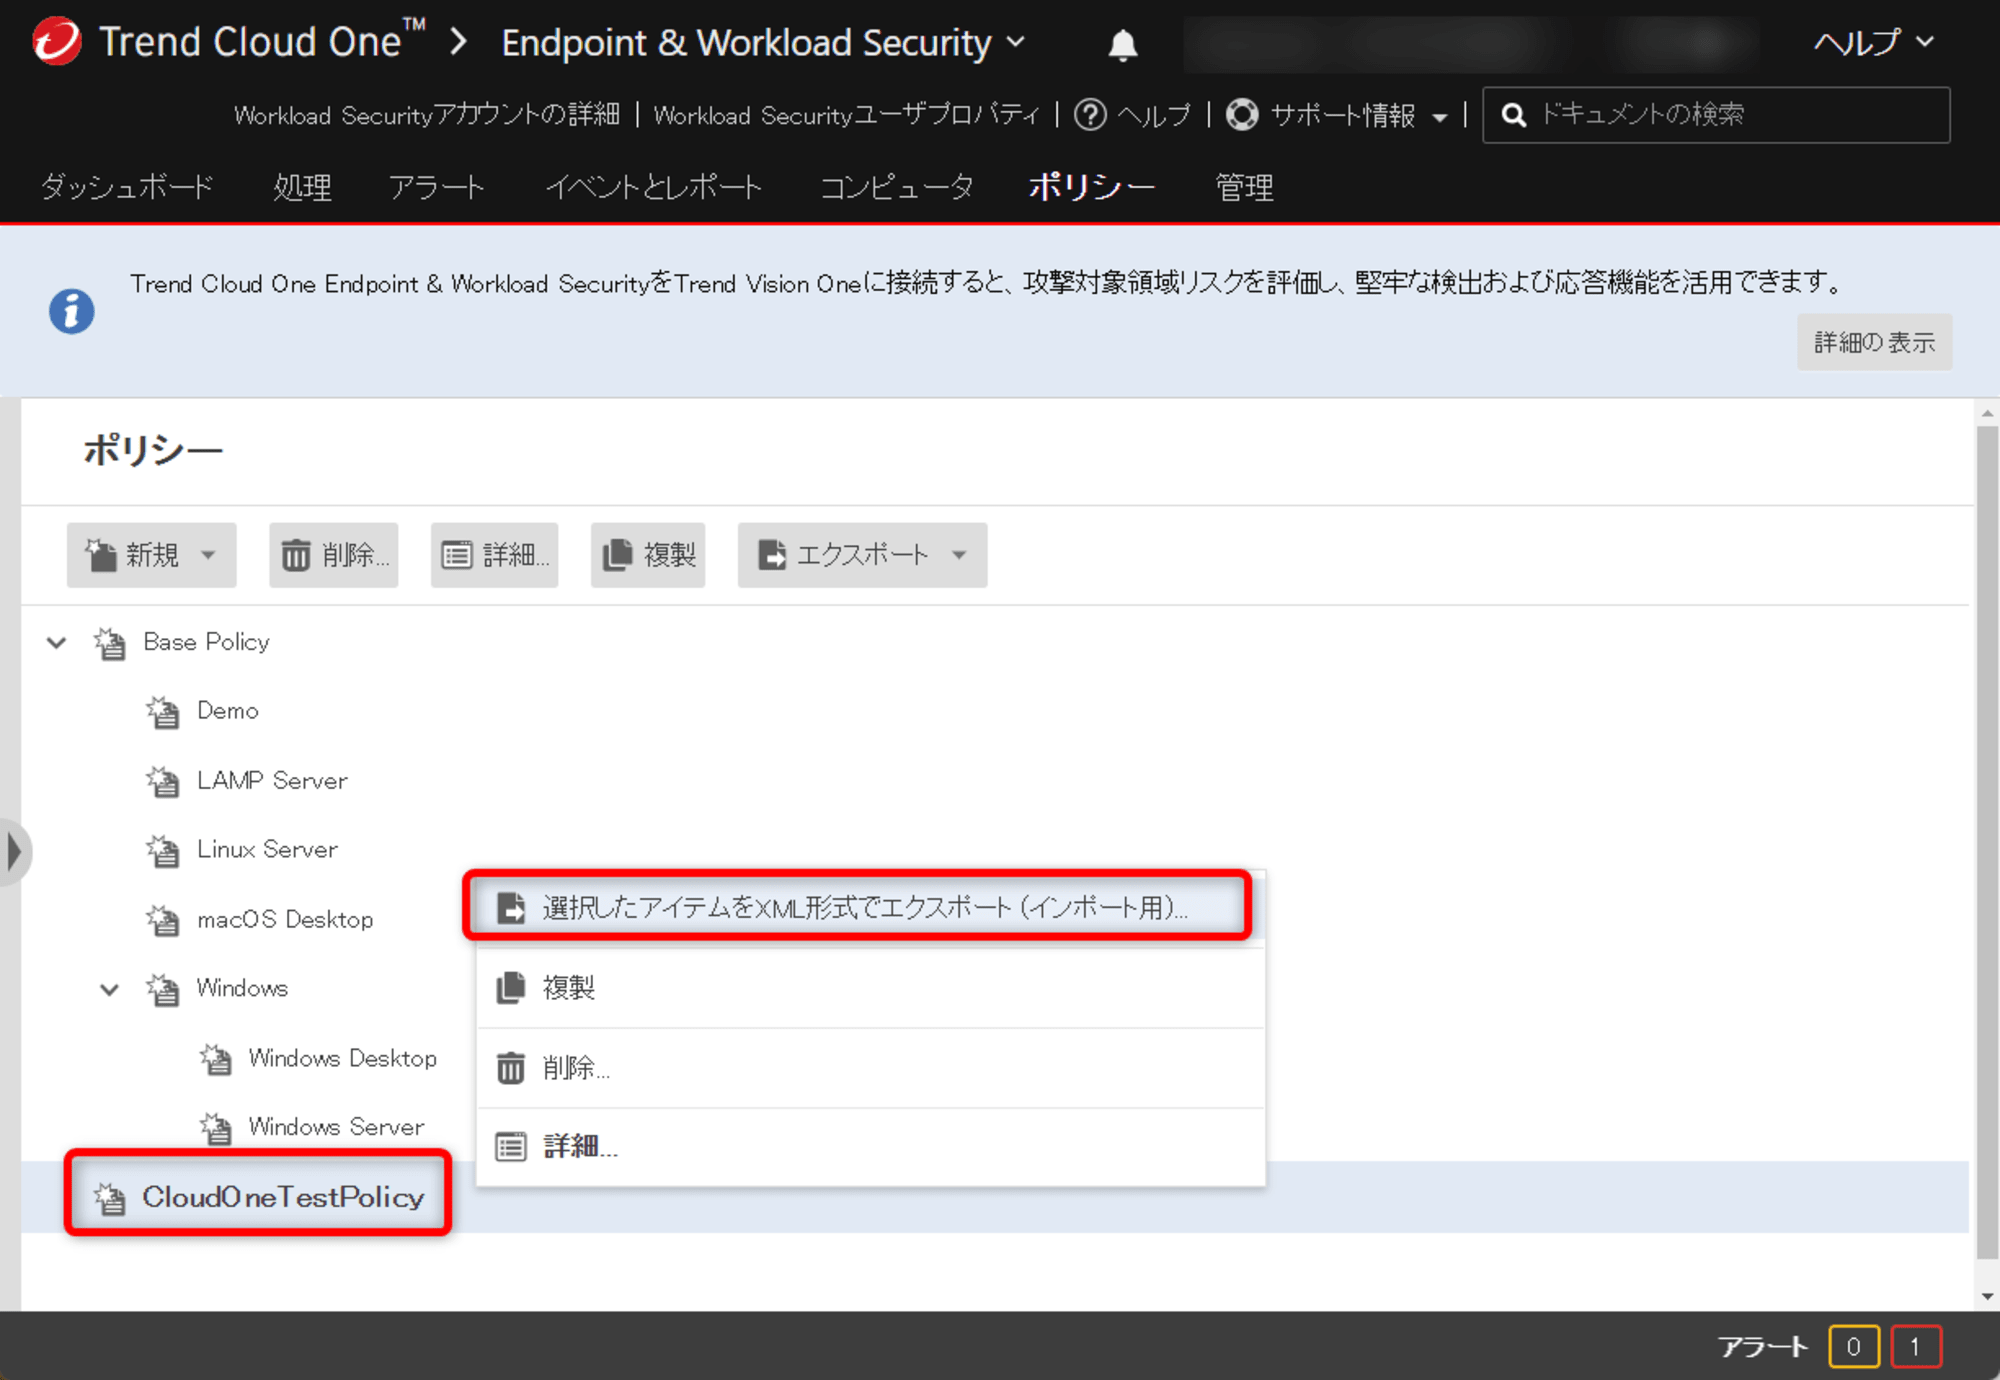
Task: Select the Base Policy label
Action: pyautogui.click(x=207, y=642)
